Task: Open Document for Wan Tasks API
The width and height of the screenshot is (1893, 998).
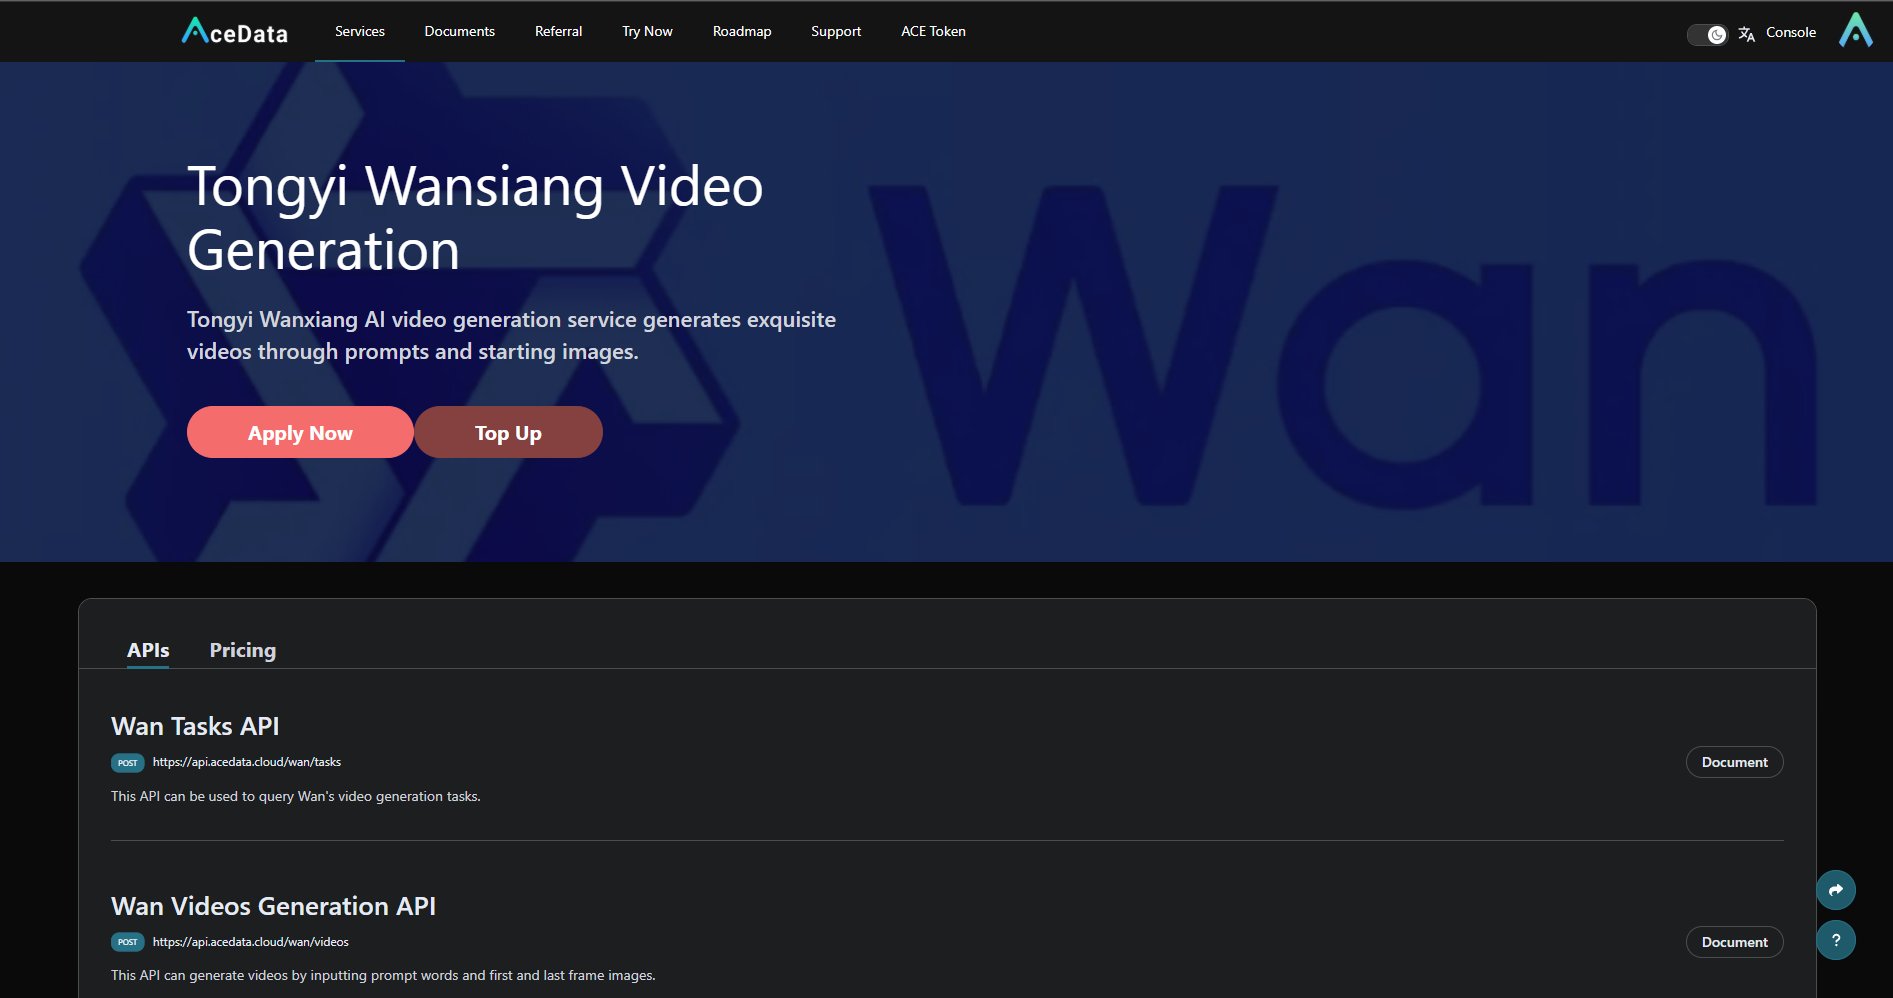Action: (x=1734, y=762)
